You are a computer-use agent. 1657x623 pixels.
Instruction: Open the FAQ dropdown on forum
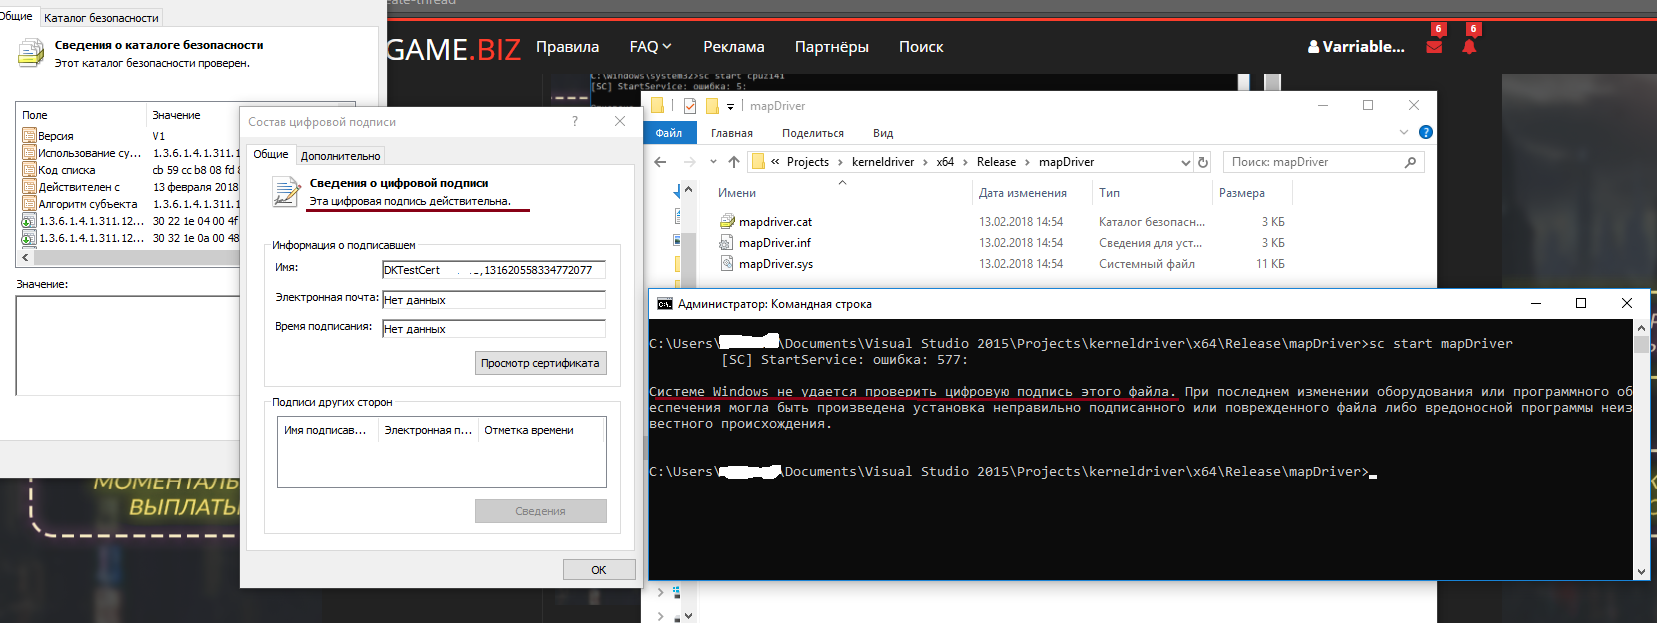pyautogui.click(x=650, y=47)
